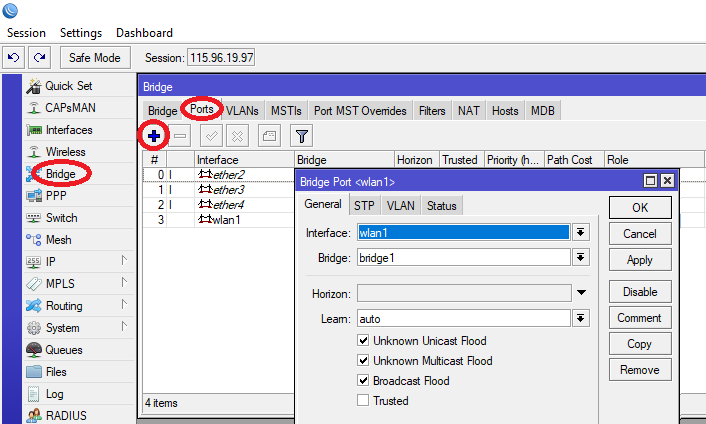Switch to the VLANs tab in Bridge window

click(242, 111)
